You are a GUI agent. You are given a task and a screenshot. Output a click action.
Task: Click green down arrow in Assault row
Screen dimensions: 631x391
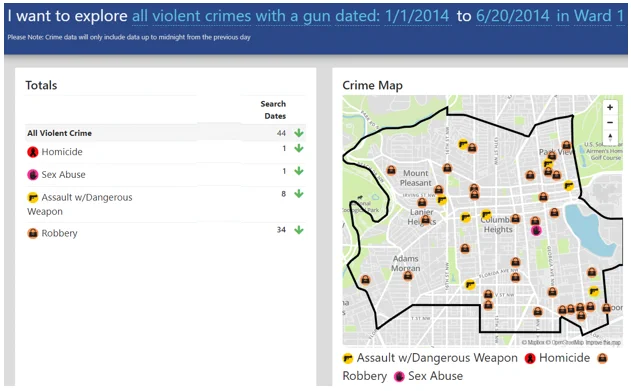[x=299, y=194]
